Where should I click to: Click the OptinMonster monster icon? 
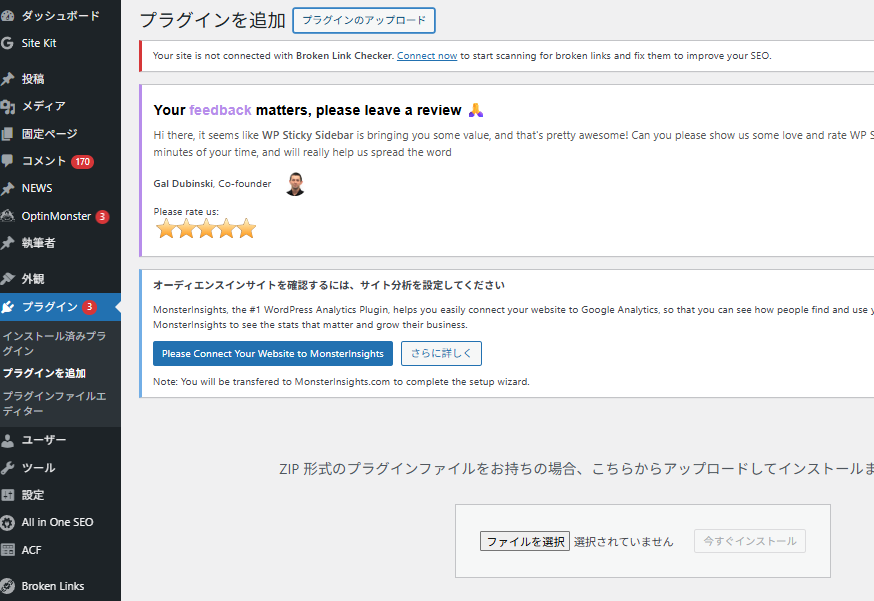click(x=8, y=216)
